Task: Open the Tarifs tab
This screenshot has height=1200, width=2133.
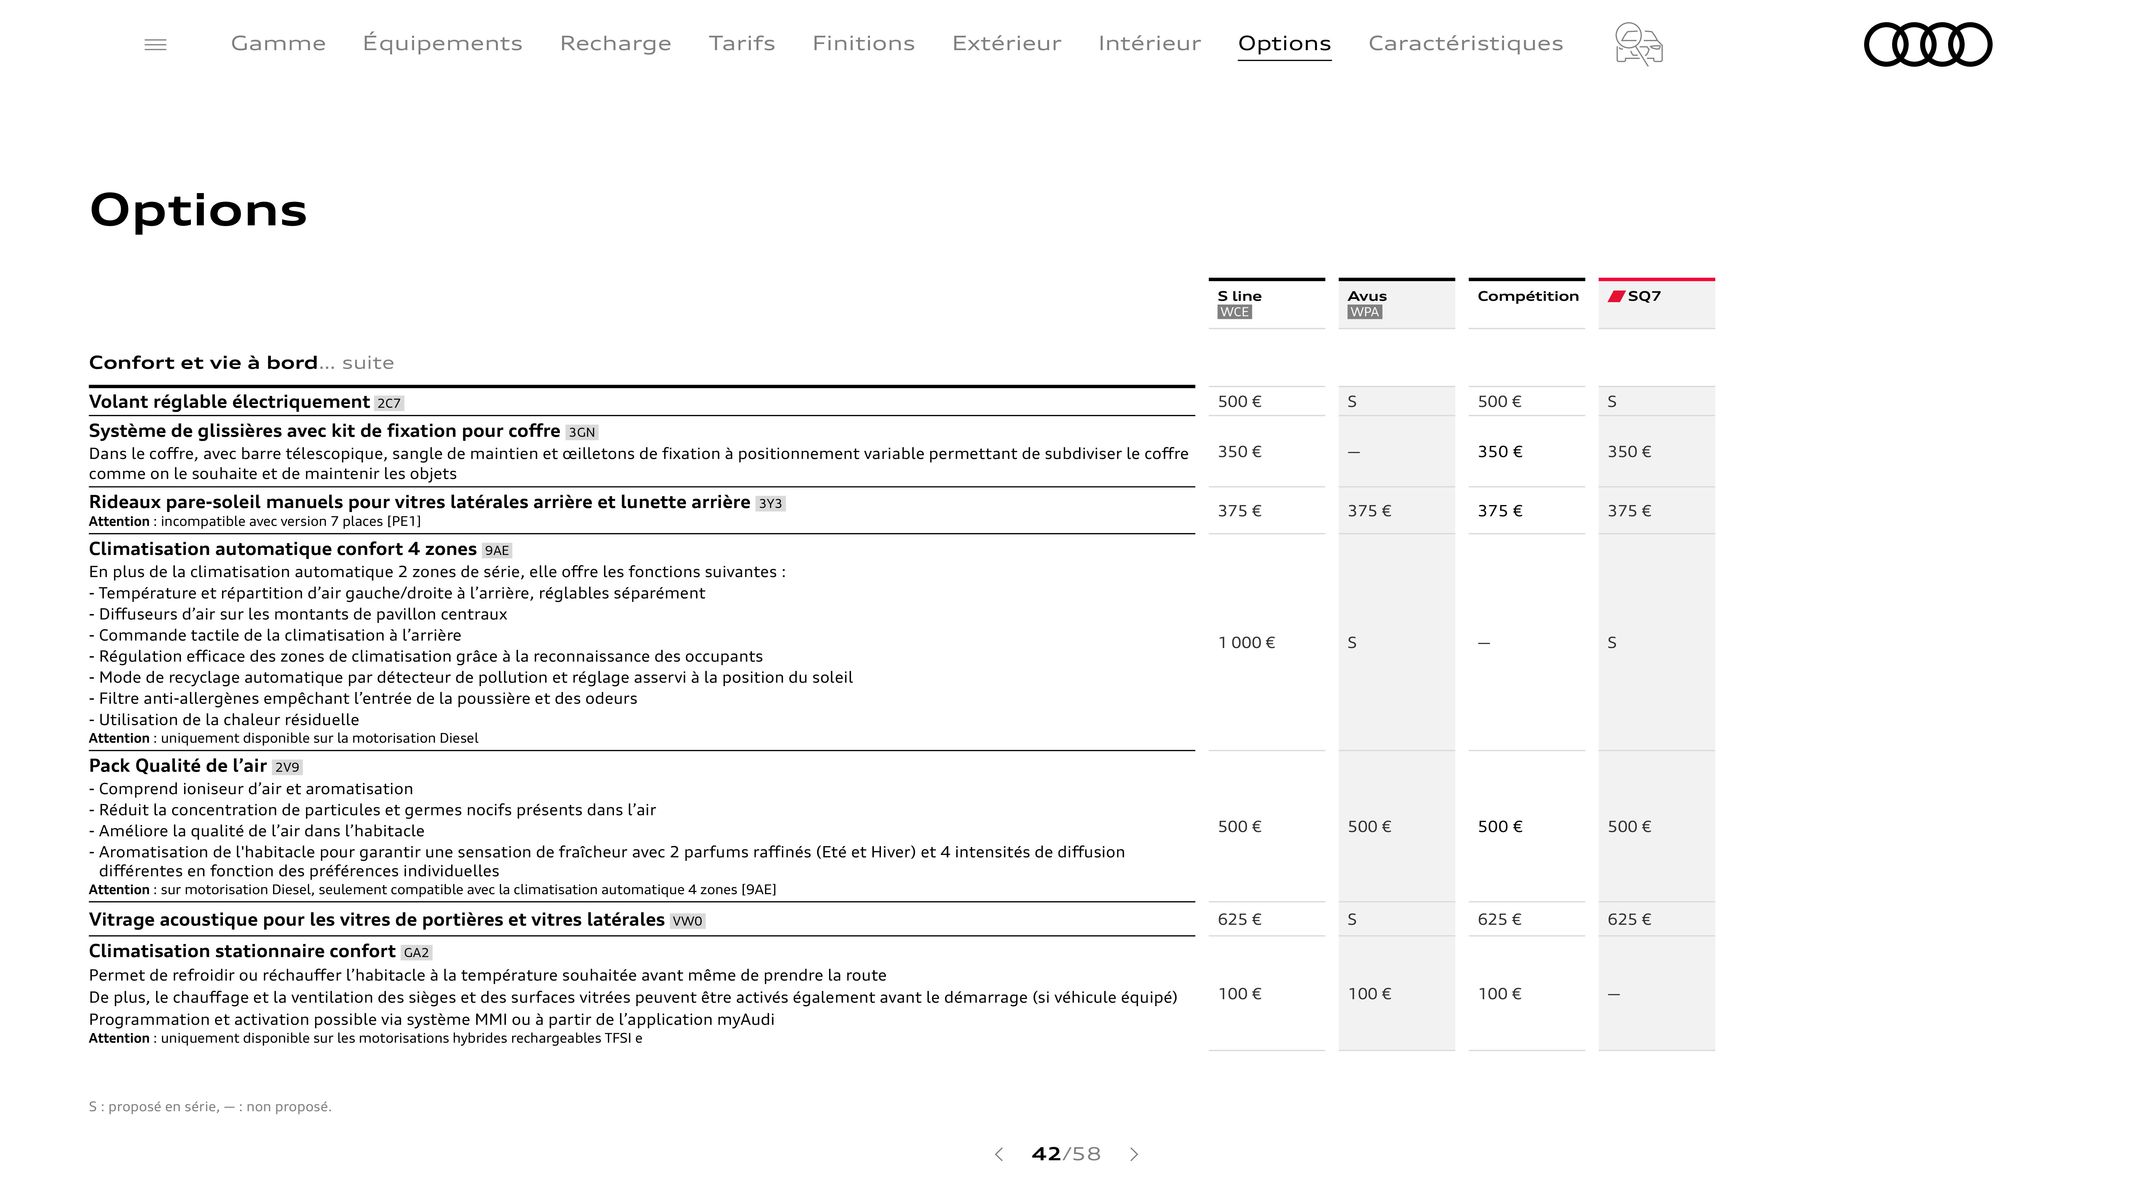Action: pyautogui.click(x=742, y=43)
